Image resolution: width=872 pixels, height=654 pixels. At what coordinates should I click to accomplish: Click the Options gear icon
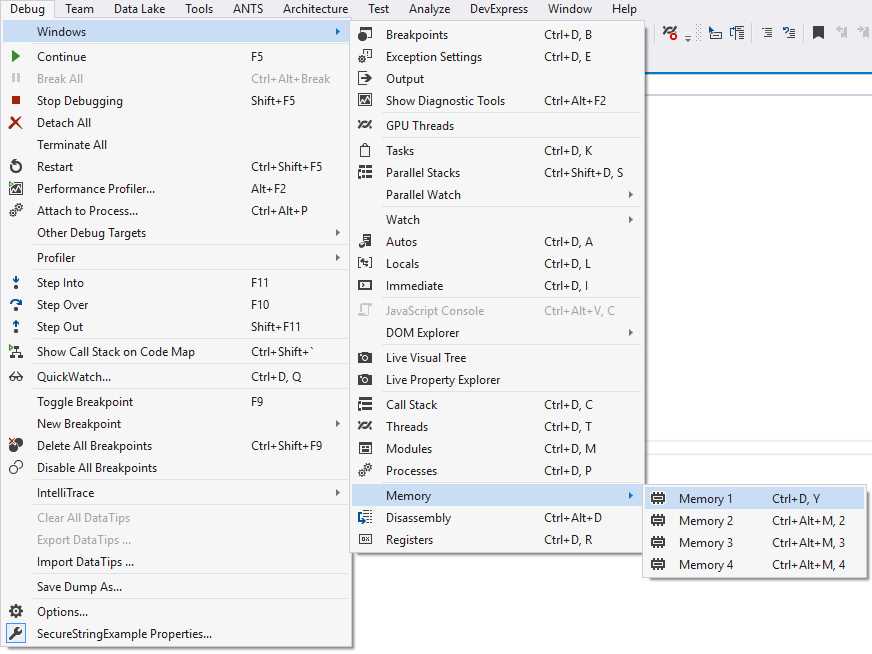[17, 610]
